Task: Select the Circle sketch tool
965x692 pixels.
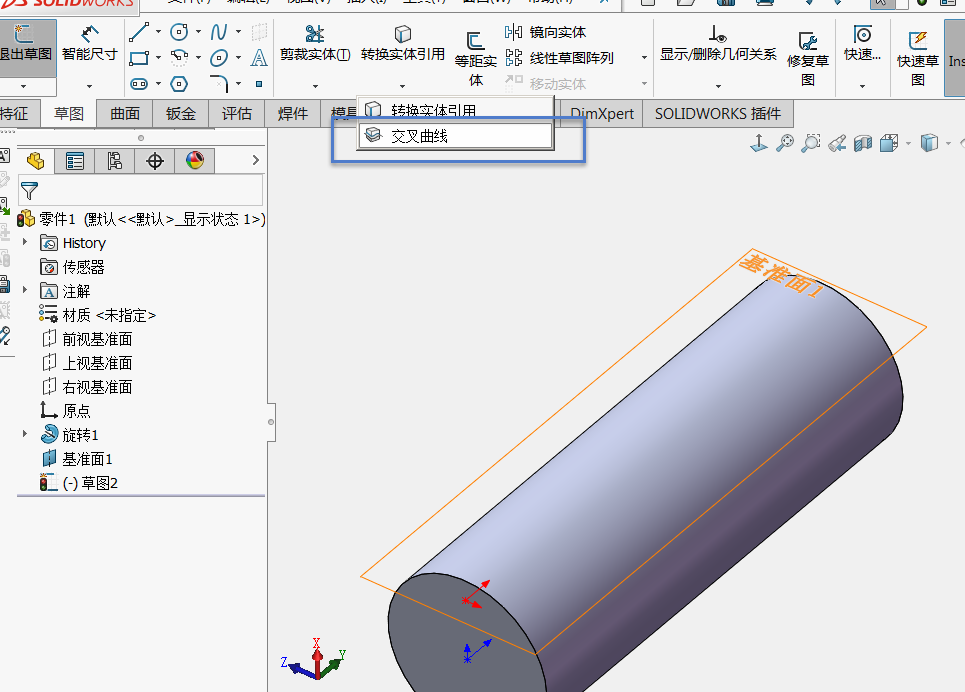Action: pyautogui.click(x=178, y=31)
